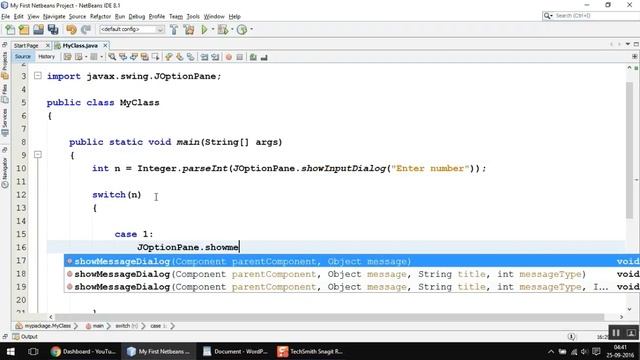The image size is (640, 360).
Task: Click the Last Edit editor toolbar icon
Action: click(x=67, y=57)
